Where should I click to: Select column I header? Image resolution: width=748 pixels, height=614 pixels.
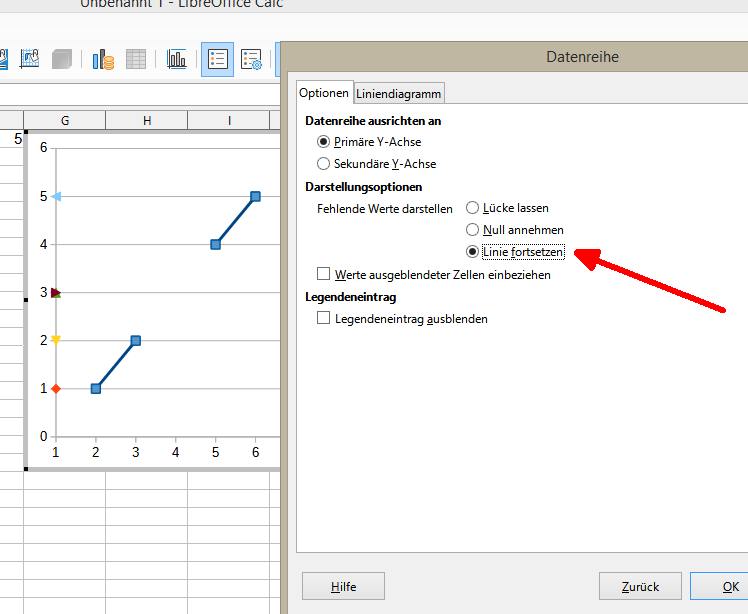229,121
